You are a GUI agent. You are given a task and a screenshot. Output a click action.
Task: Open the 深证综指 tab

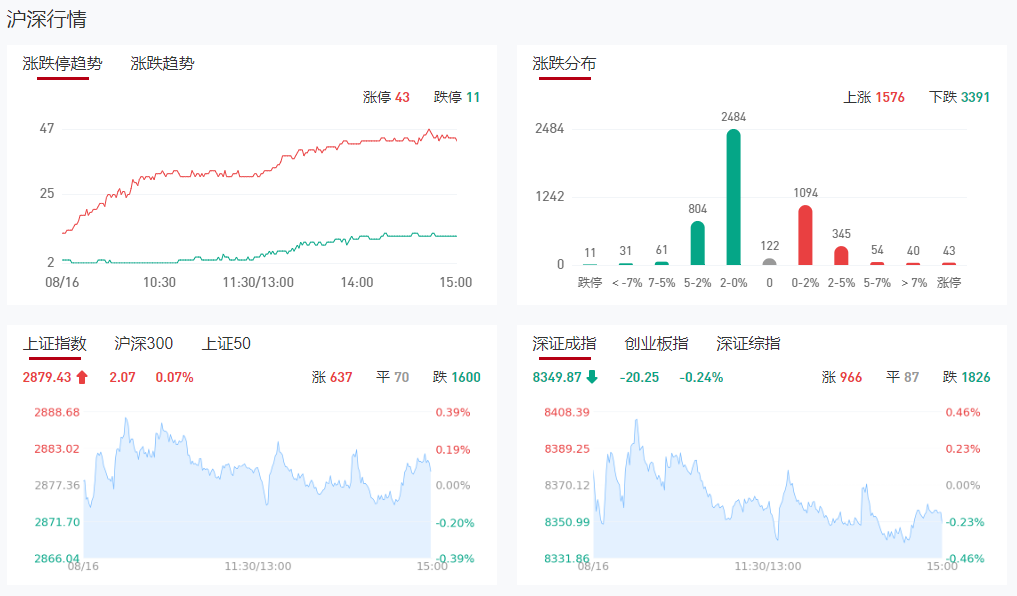coord(748,344)
